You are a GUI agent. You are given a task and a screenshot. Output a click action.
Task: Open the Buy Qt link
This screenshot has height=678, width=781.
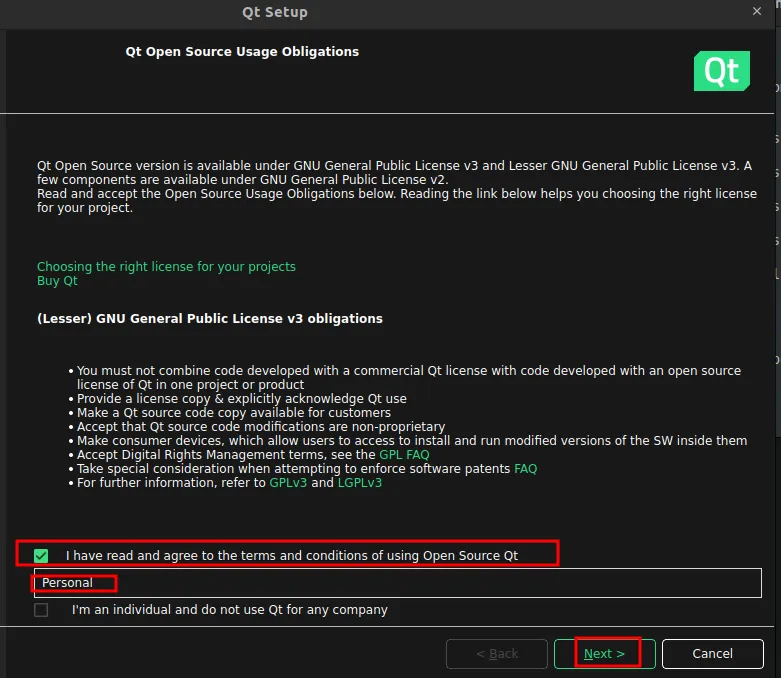click(x=57, y=281)
